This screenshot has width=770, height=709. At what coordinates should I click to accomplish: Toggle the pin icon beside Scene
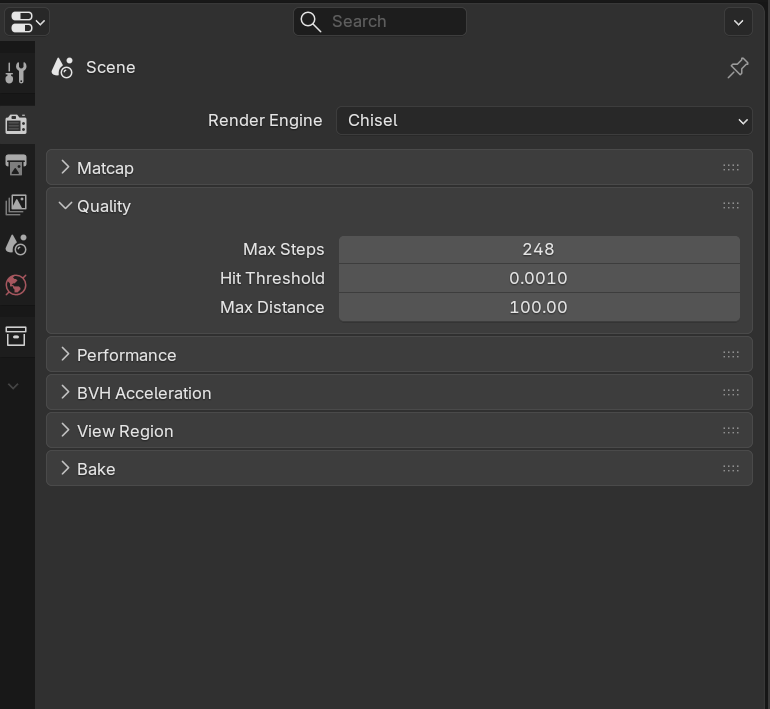click(x=738, y=68)
